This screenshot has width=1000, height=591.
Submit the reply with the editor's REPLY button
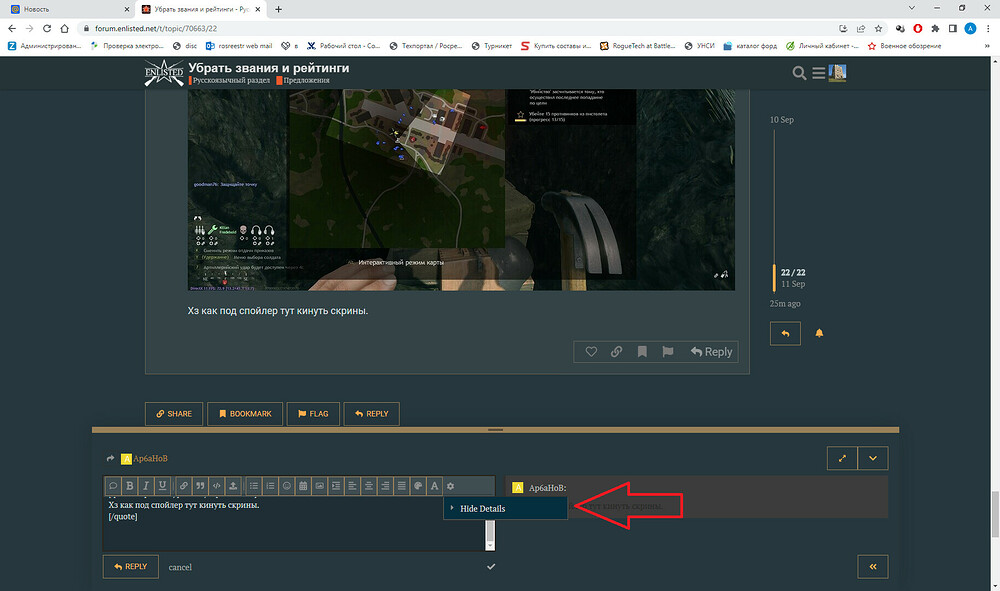[x=131, y=566]
